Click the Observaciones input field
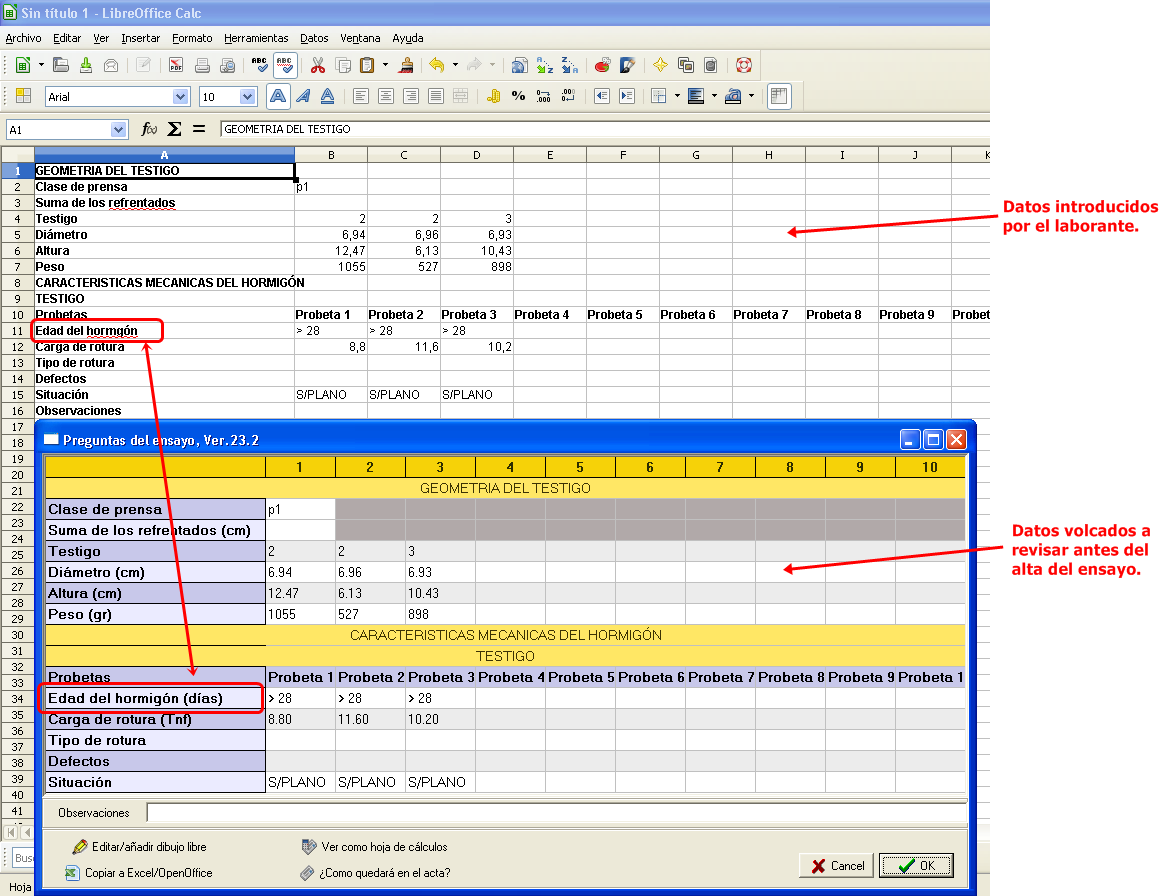This screenshot has width=1159, height=896. point(556,813)
